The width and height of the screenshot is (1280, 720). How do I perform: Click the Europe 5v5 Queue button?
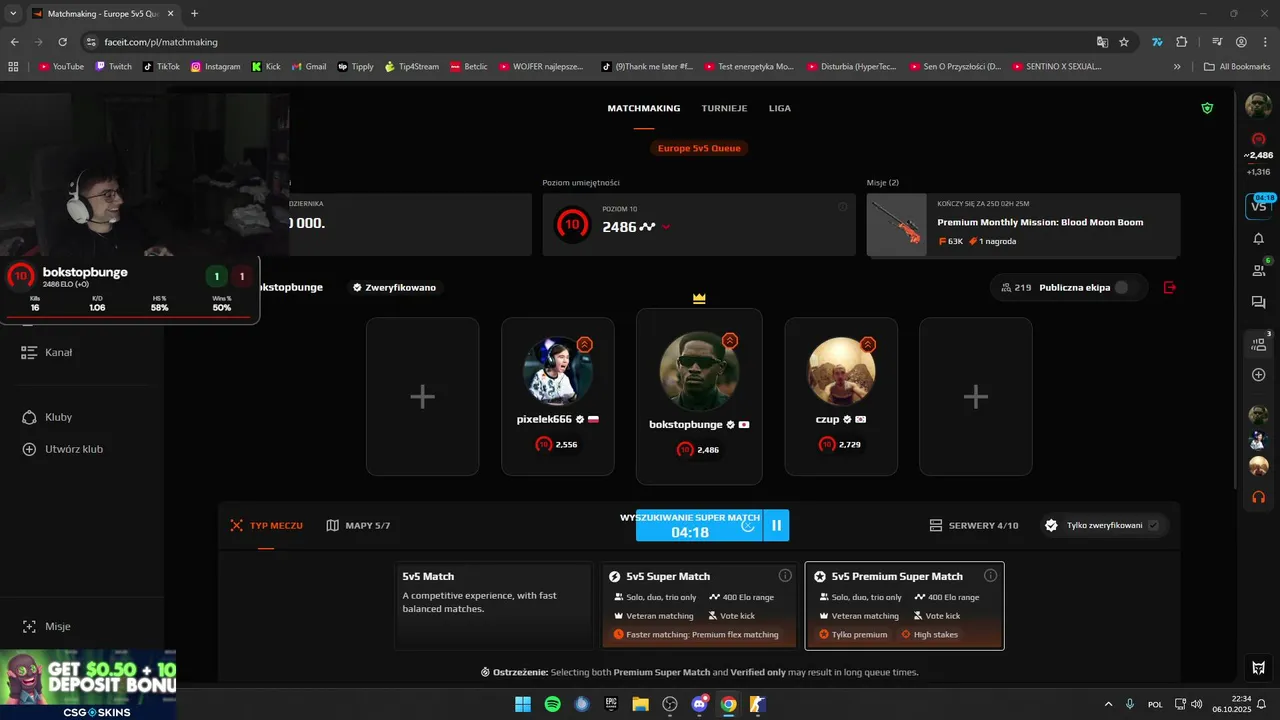(x=699, y=148)
